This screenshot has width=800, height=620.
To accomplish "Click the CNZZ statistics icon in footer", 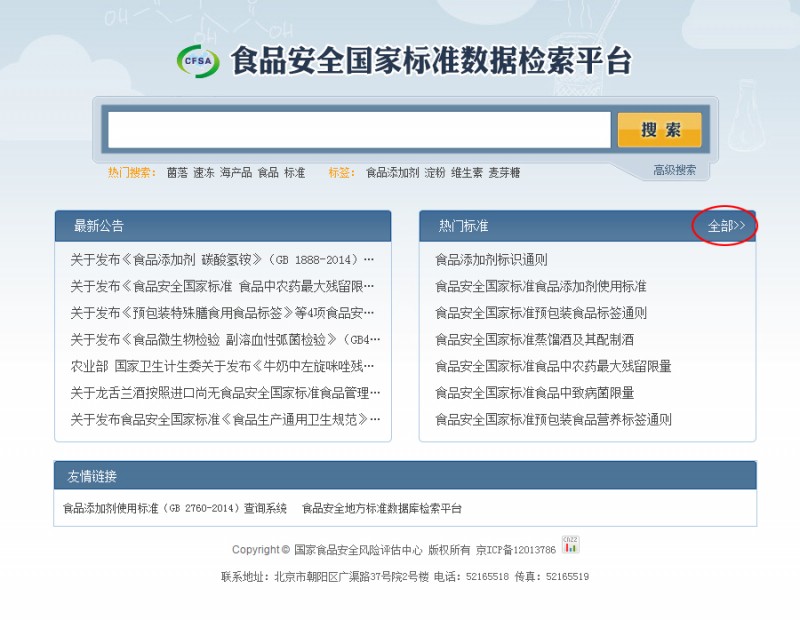I will pyautogui.click(x=570, y=544).
